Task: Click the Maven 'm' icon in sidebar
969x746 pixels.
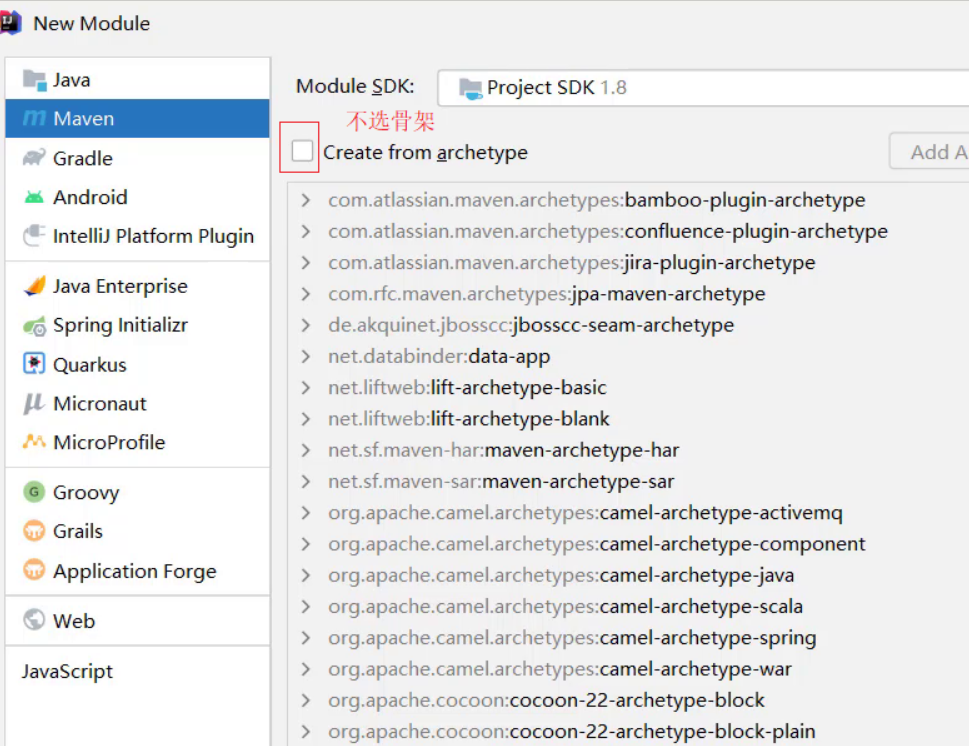Action: [x=35, y=118]
